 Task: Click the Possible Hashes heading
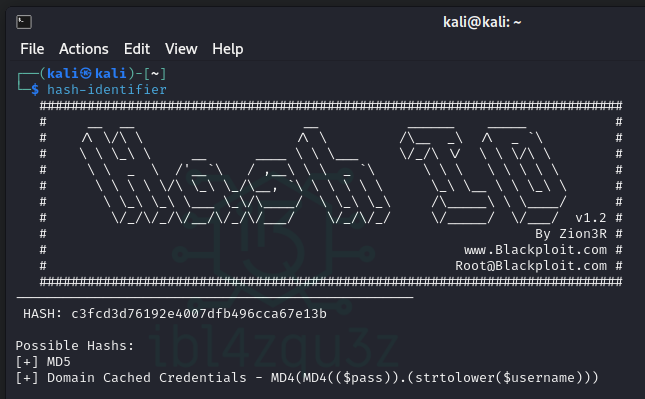coord(75,346)
